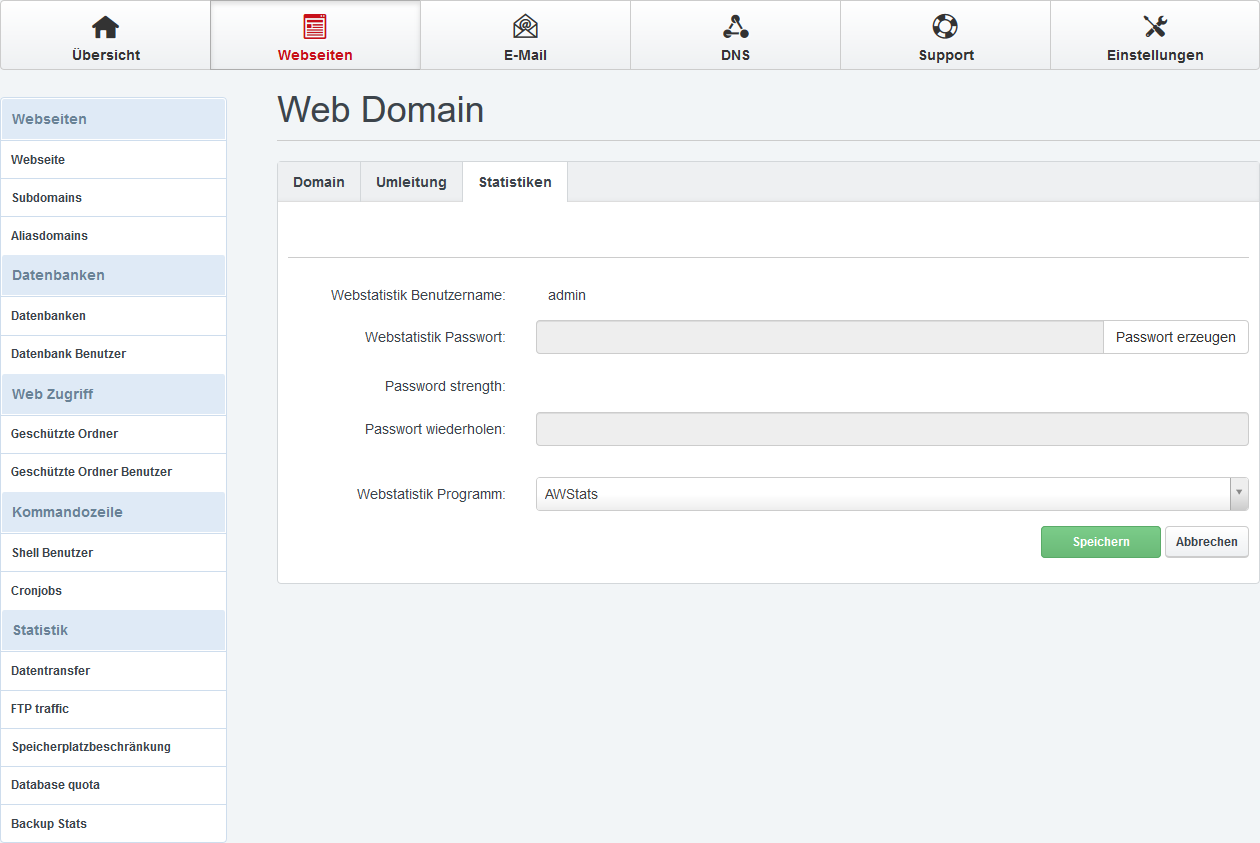Select the Statistiken tab

point(515,182)
